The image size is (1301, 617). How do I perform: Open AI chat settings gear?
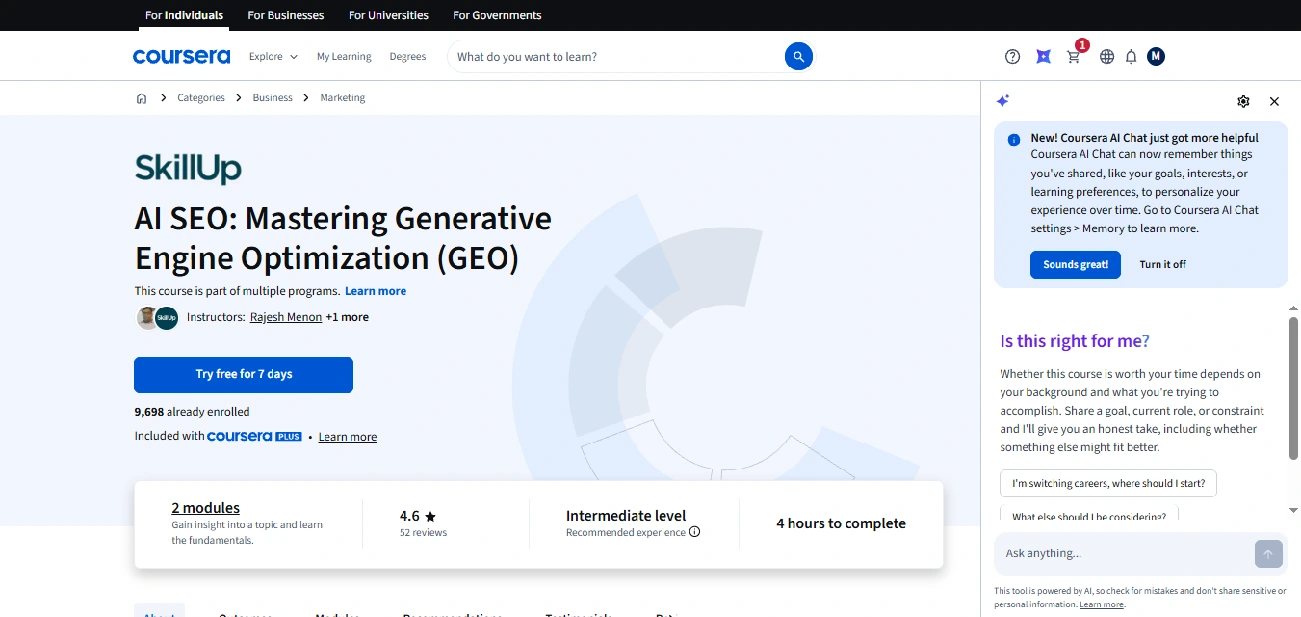click(1243, 101)
